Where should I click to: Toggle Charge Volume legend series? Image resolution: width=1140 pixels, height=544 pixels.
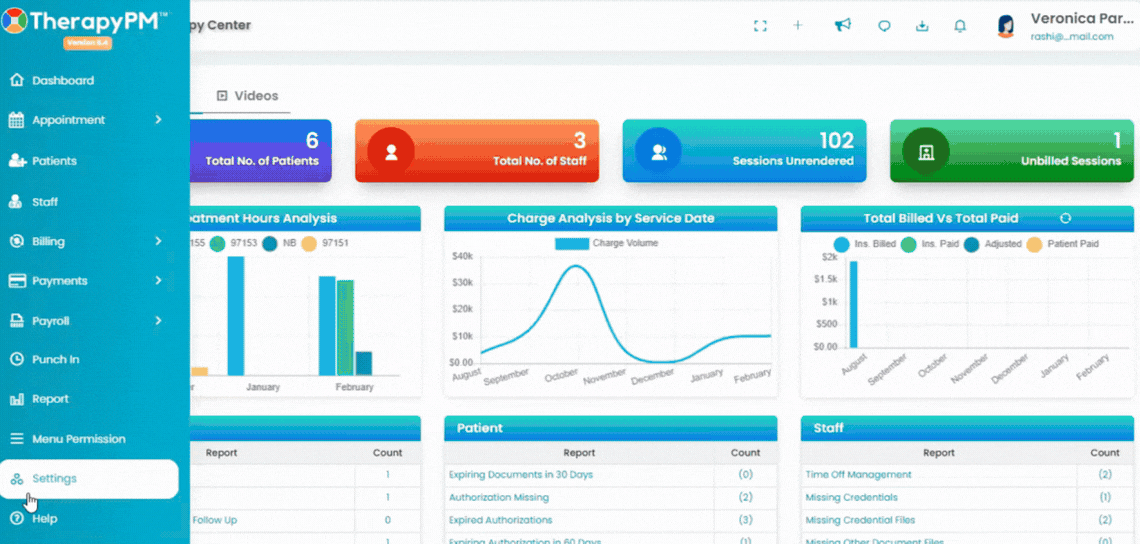(606, 244)
